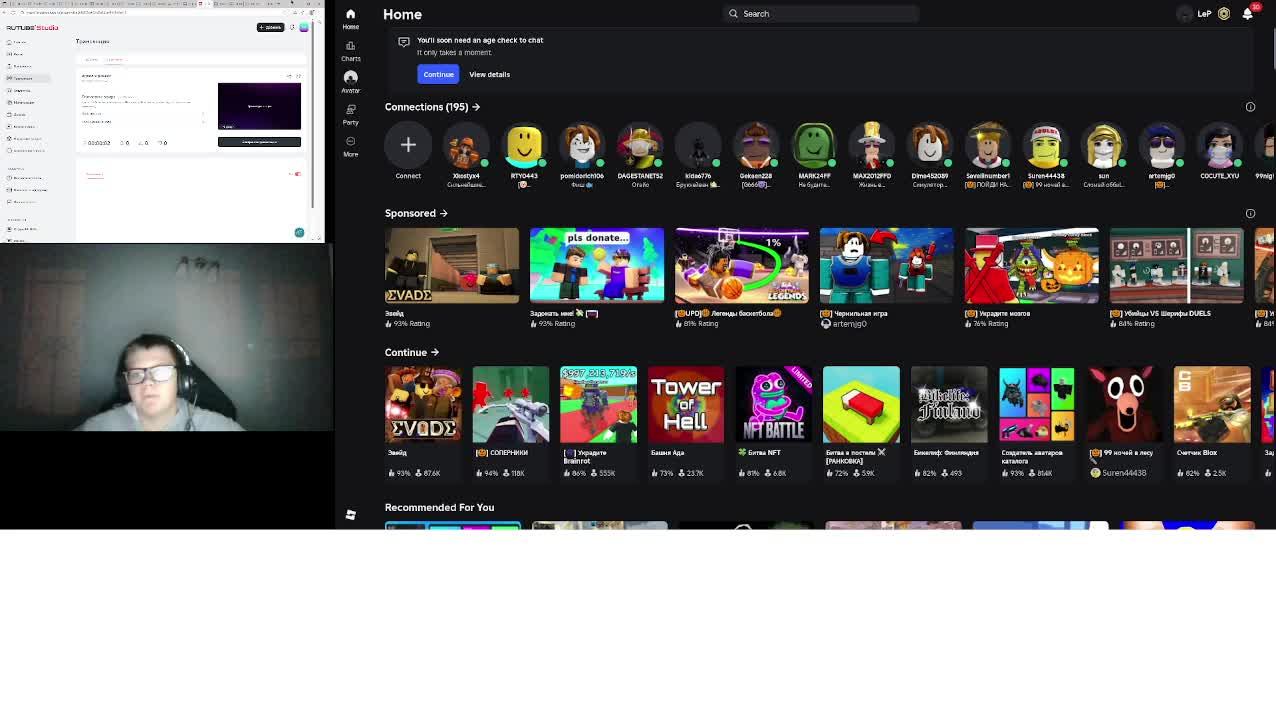Open the sponsored VS DUELS game thumbnail
This screenshot has width=1276, height=718.
click(x=1177, y=265)
